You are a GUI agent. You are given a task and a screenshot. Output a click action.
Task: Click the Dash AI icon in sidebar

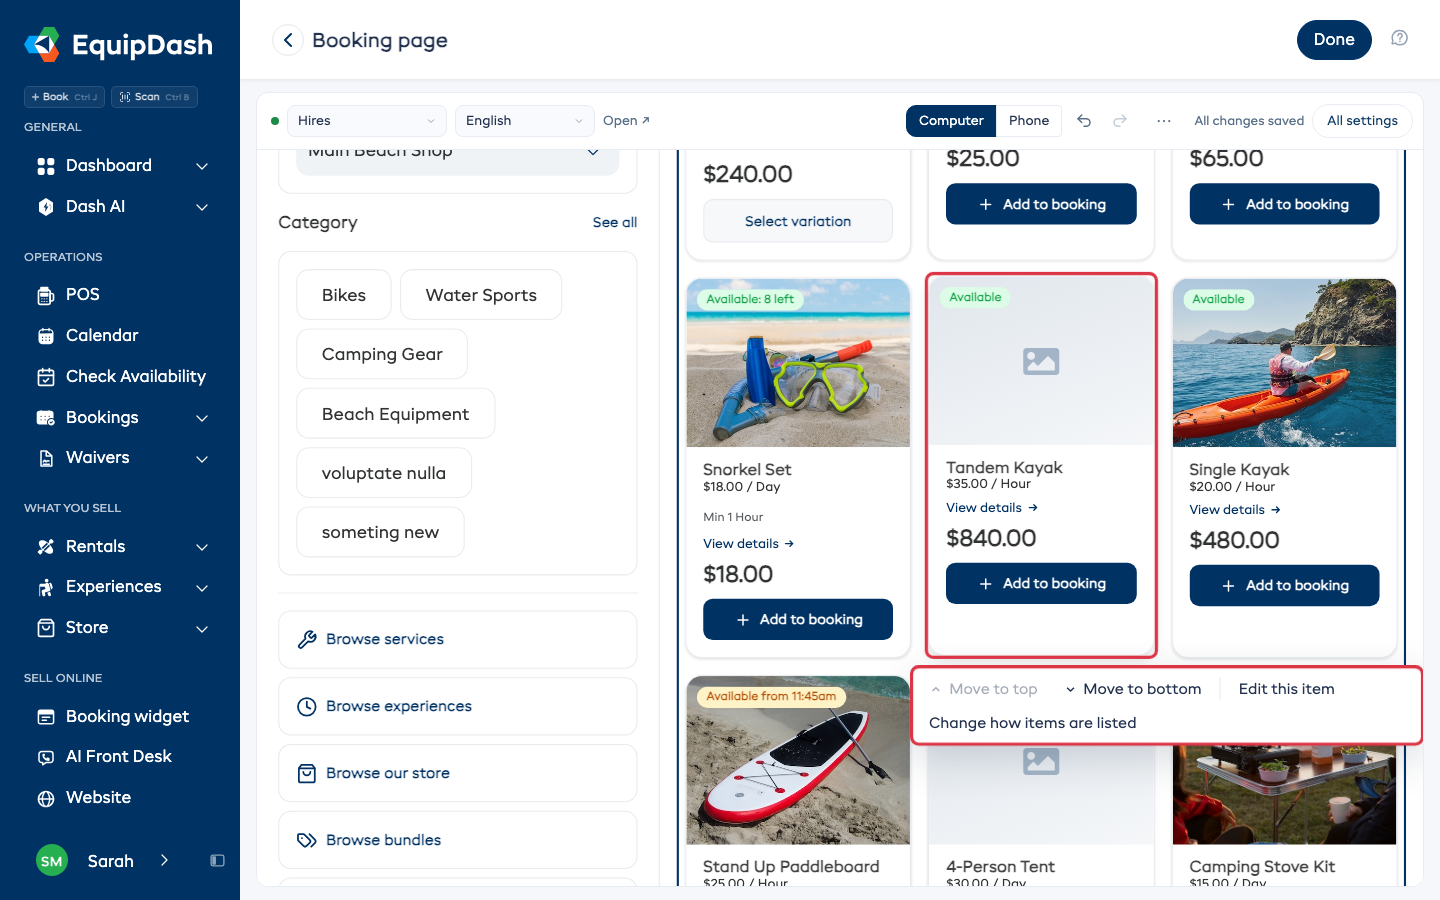(46, 207)
